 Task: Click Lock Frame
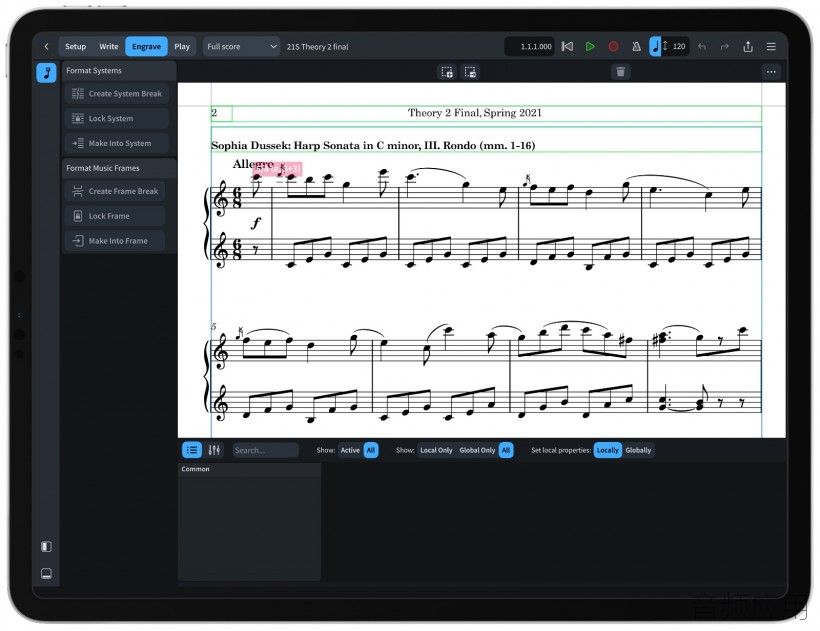click(x=115, y=216)
